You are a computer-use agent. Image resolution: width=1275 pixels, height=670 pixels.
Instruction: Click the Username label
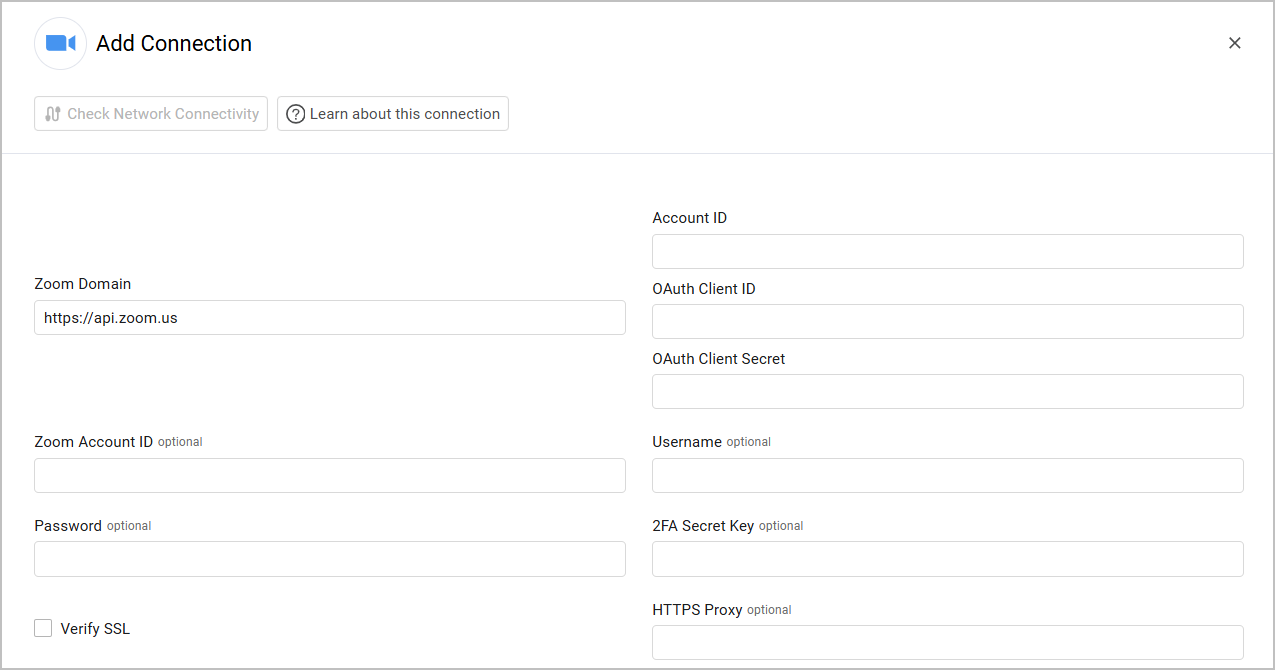click(687, 441)
